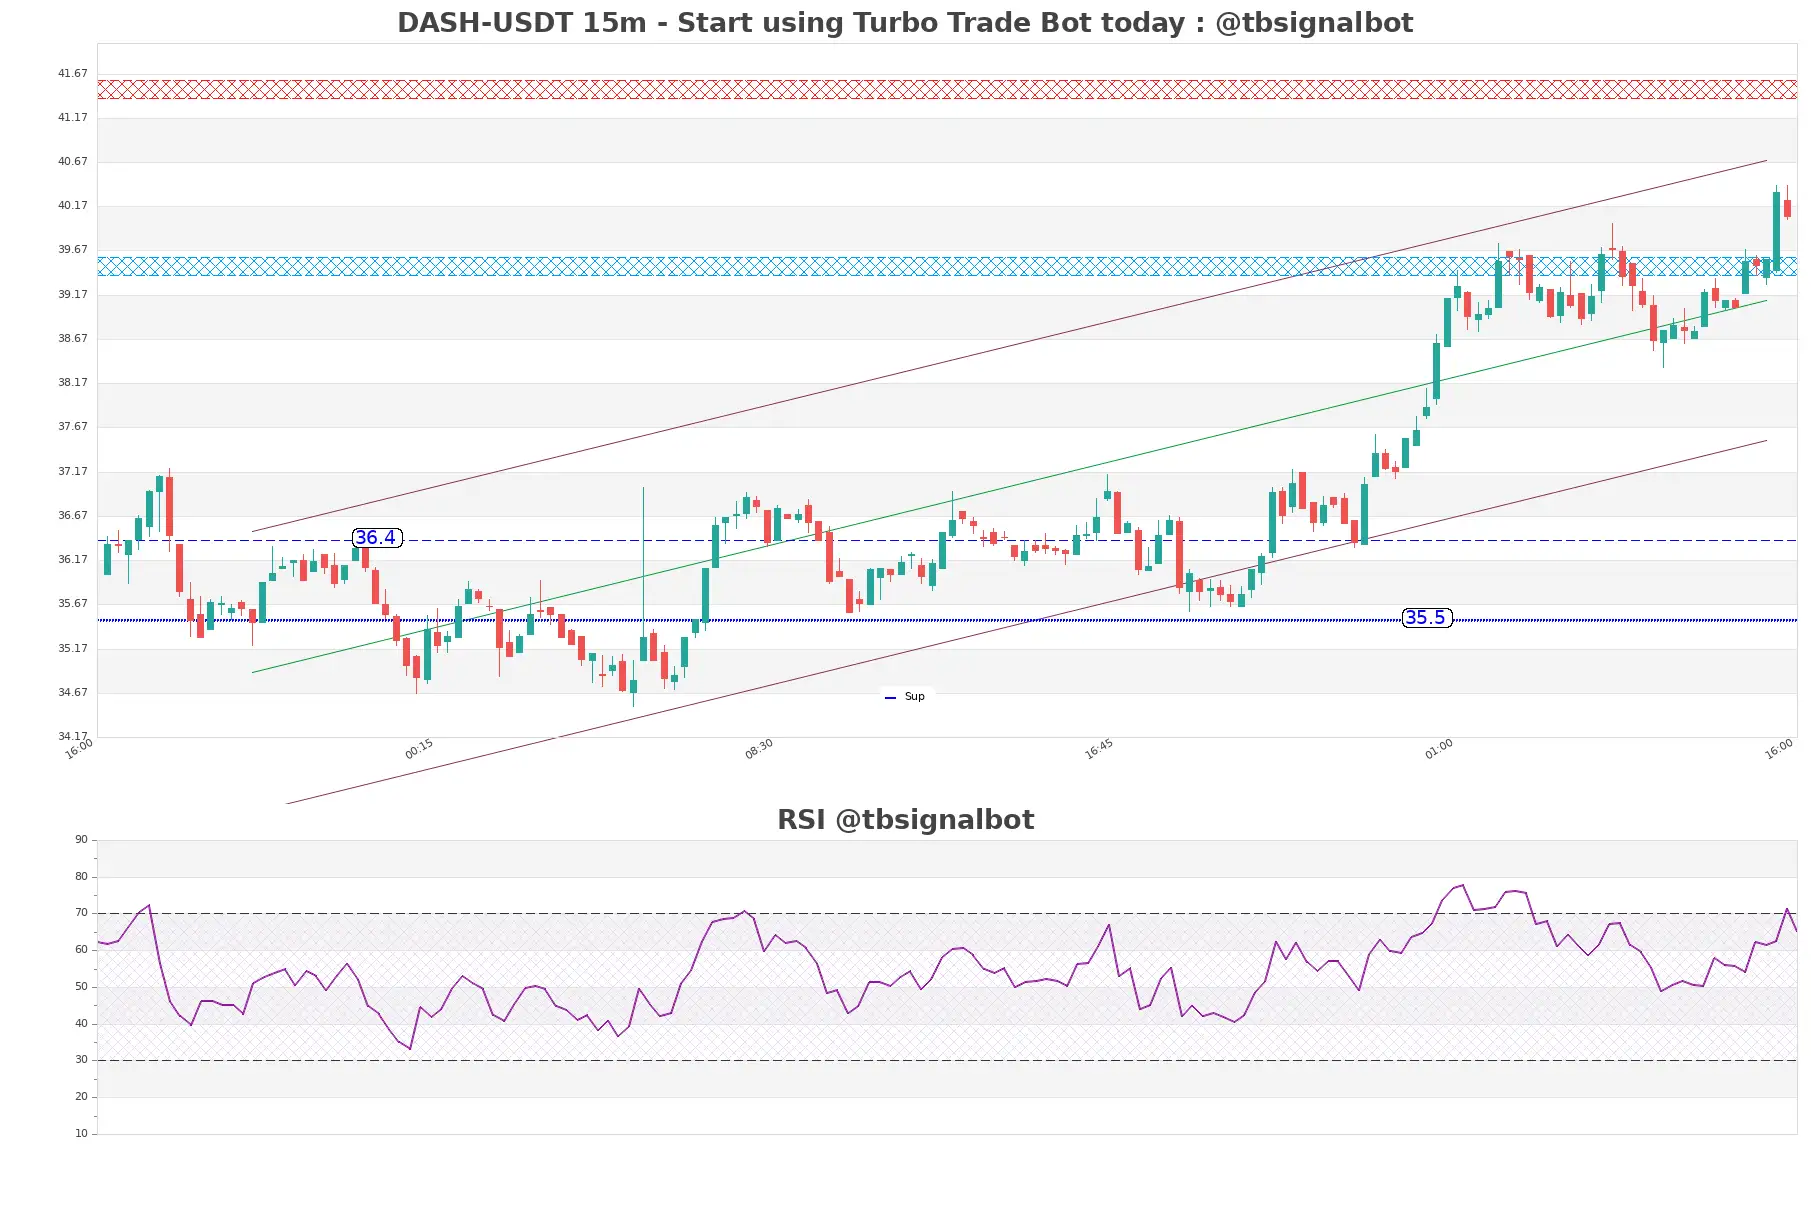Click the 08:30 time axis label
The image size is (1811, 1208).
(x=759, y=749)
